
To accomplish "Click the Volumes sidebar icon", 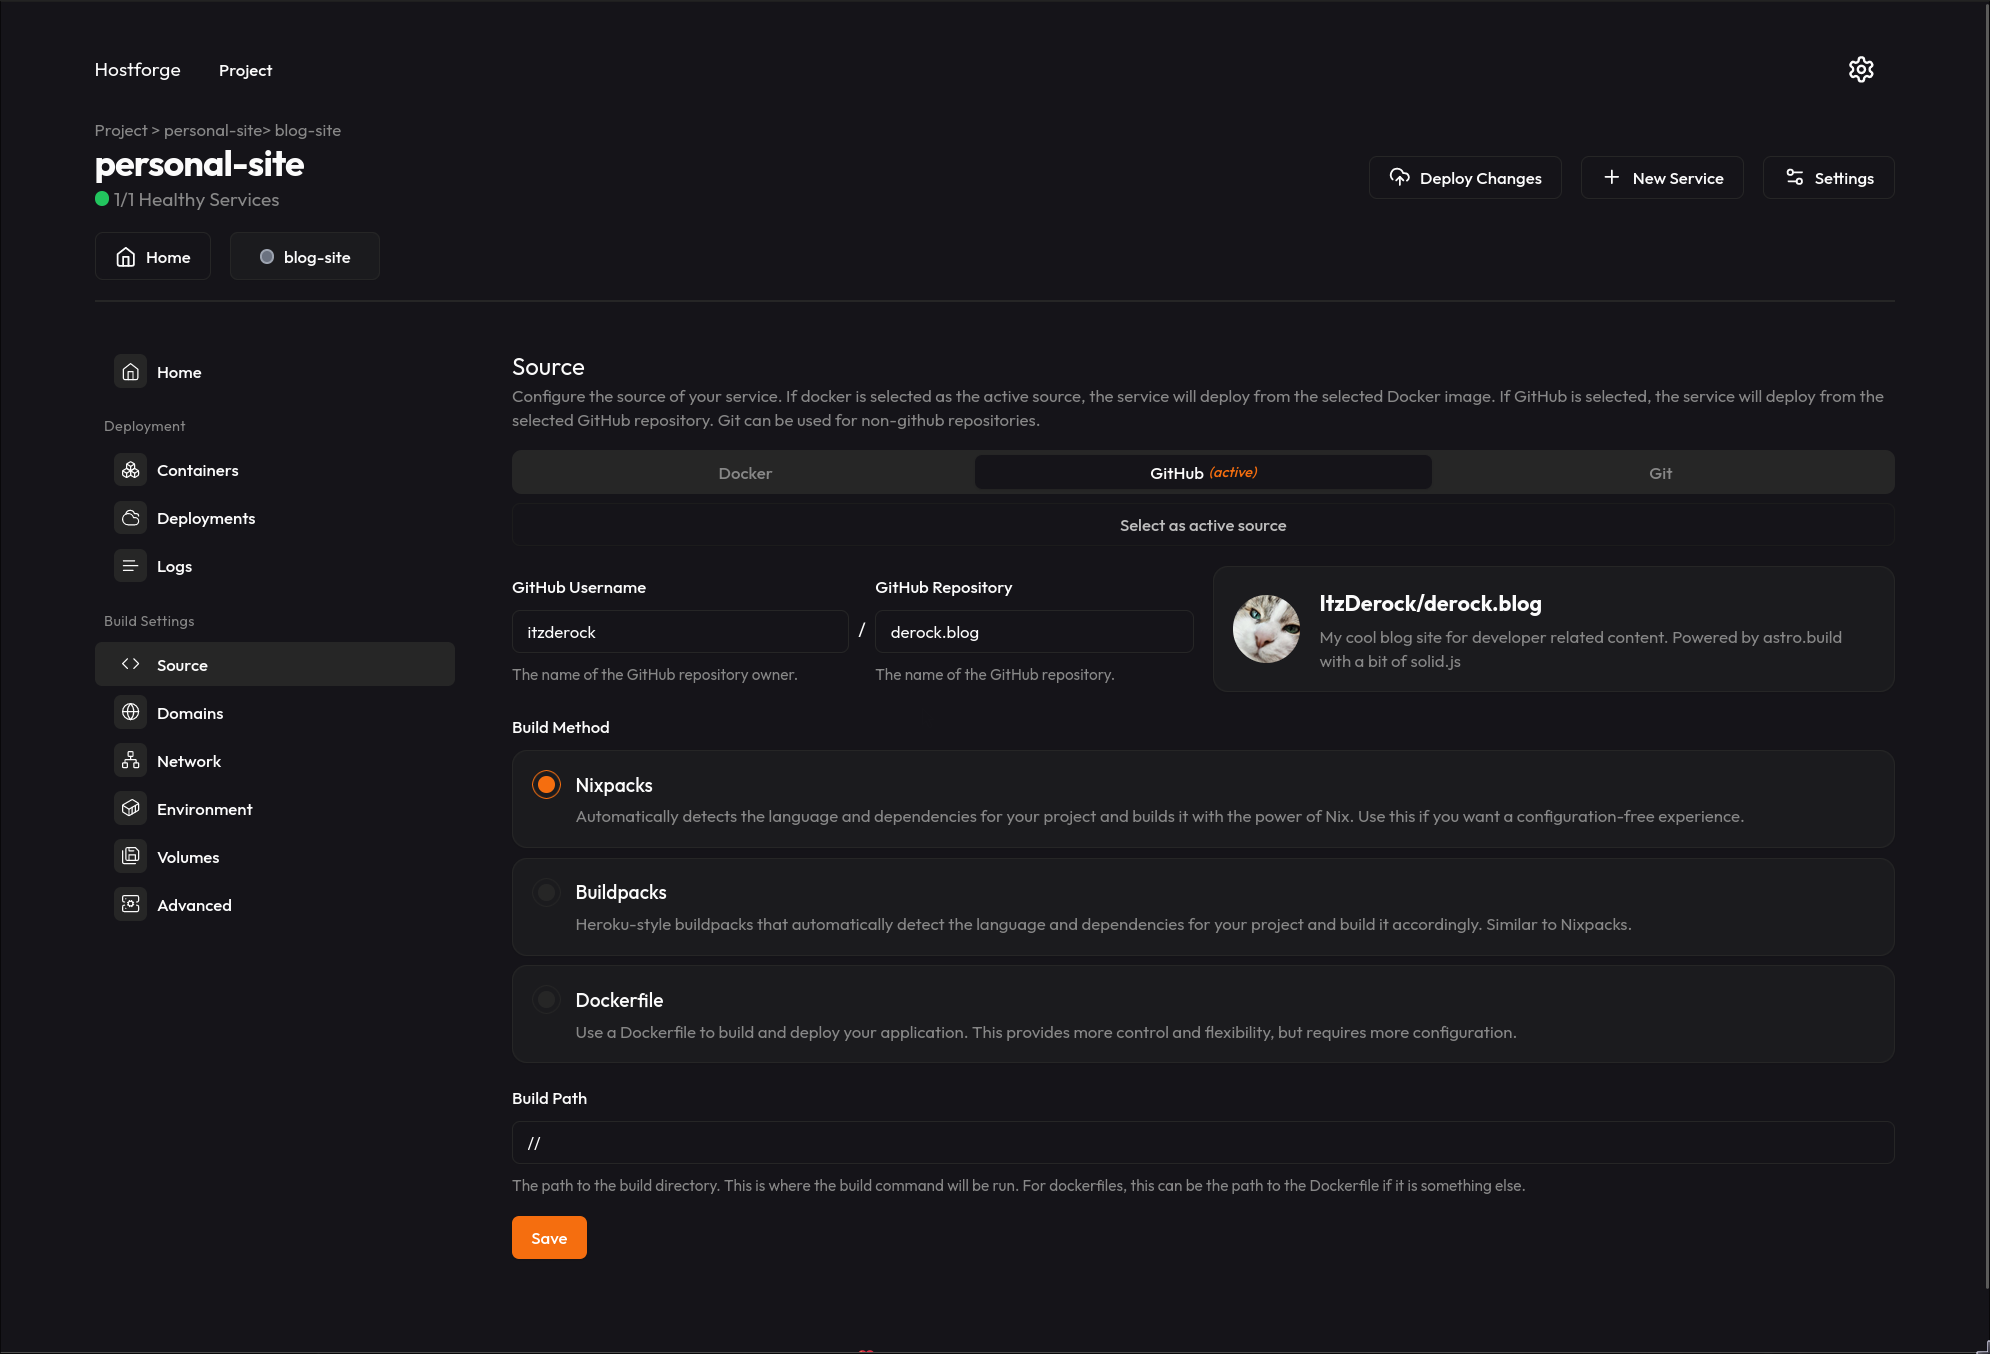I will click(x=130, y=857).
